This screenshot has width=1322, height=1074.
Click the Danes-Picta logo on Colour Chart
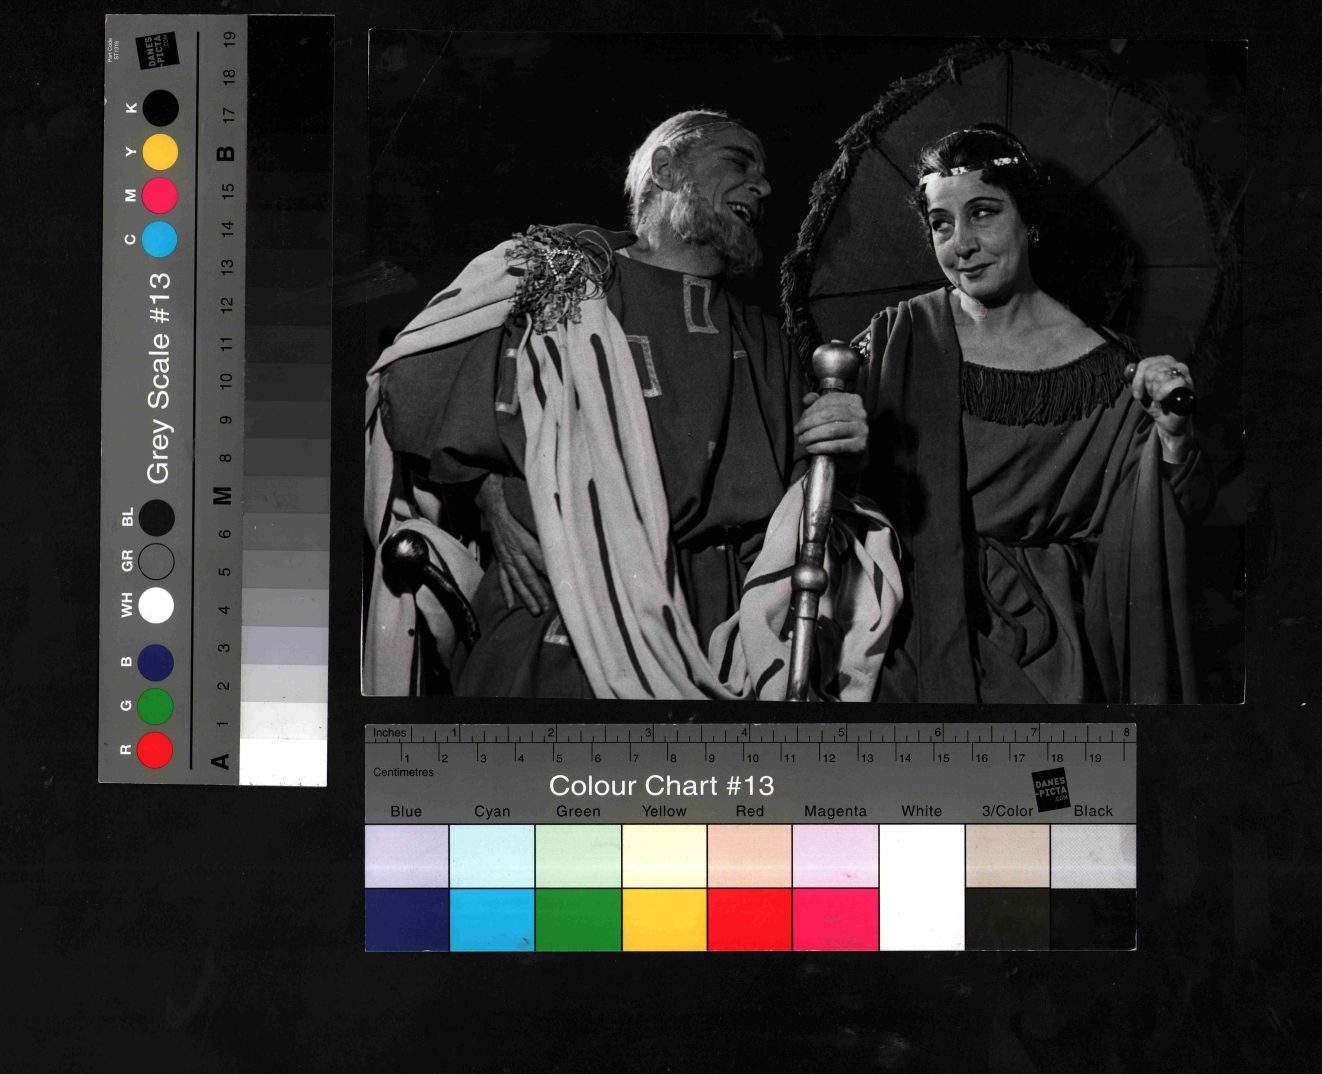point(1050,790)
